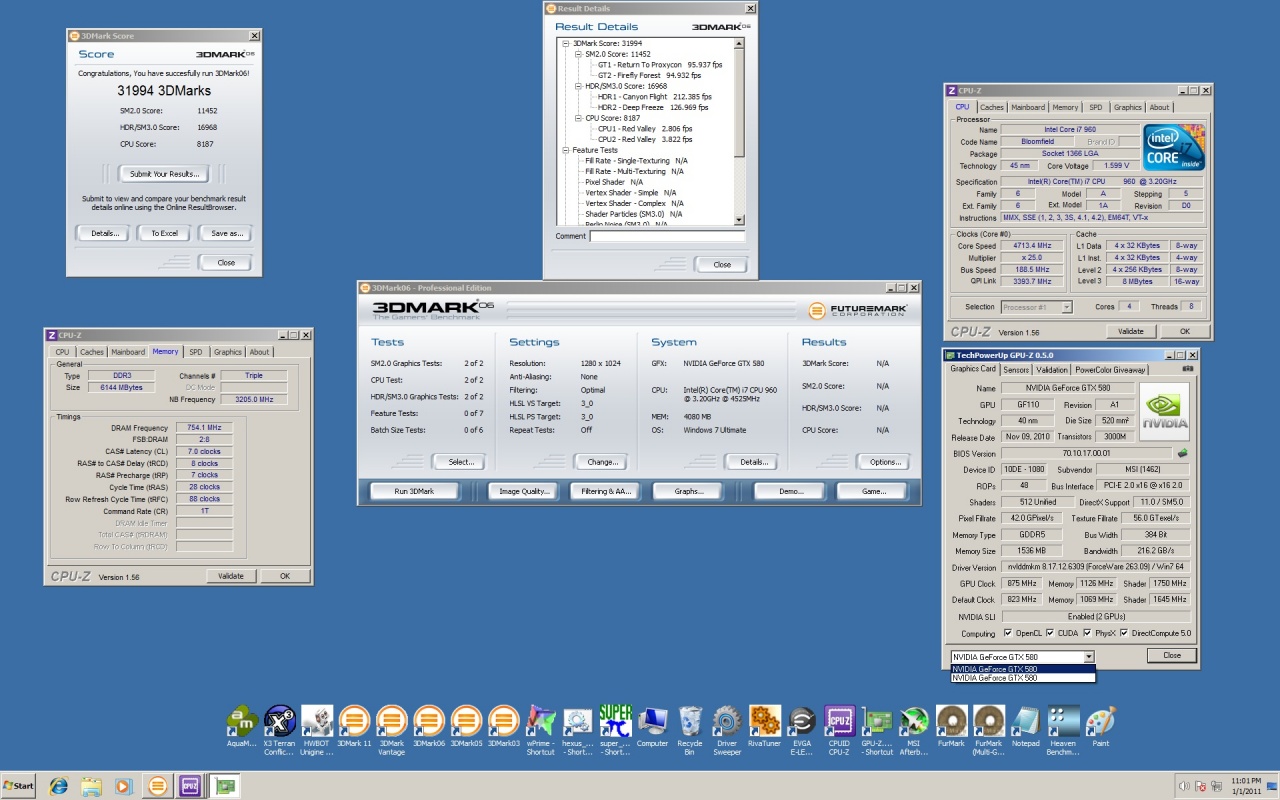Click Internet Explorer in the taskbar
1280x800 pixels.
pos(58,786)
